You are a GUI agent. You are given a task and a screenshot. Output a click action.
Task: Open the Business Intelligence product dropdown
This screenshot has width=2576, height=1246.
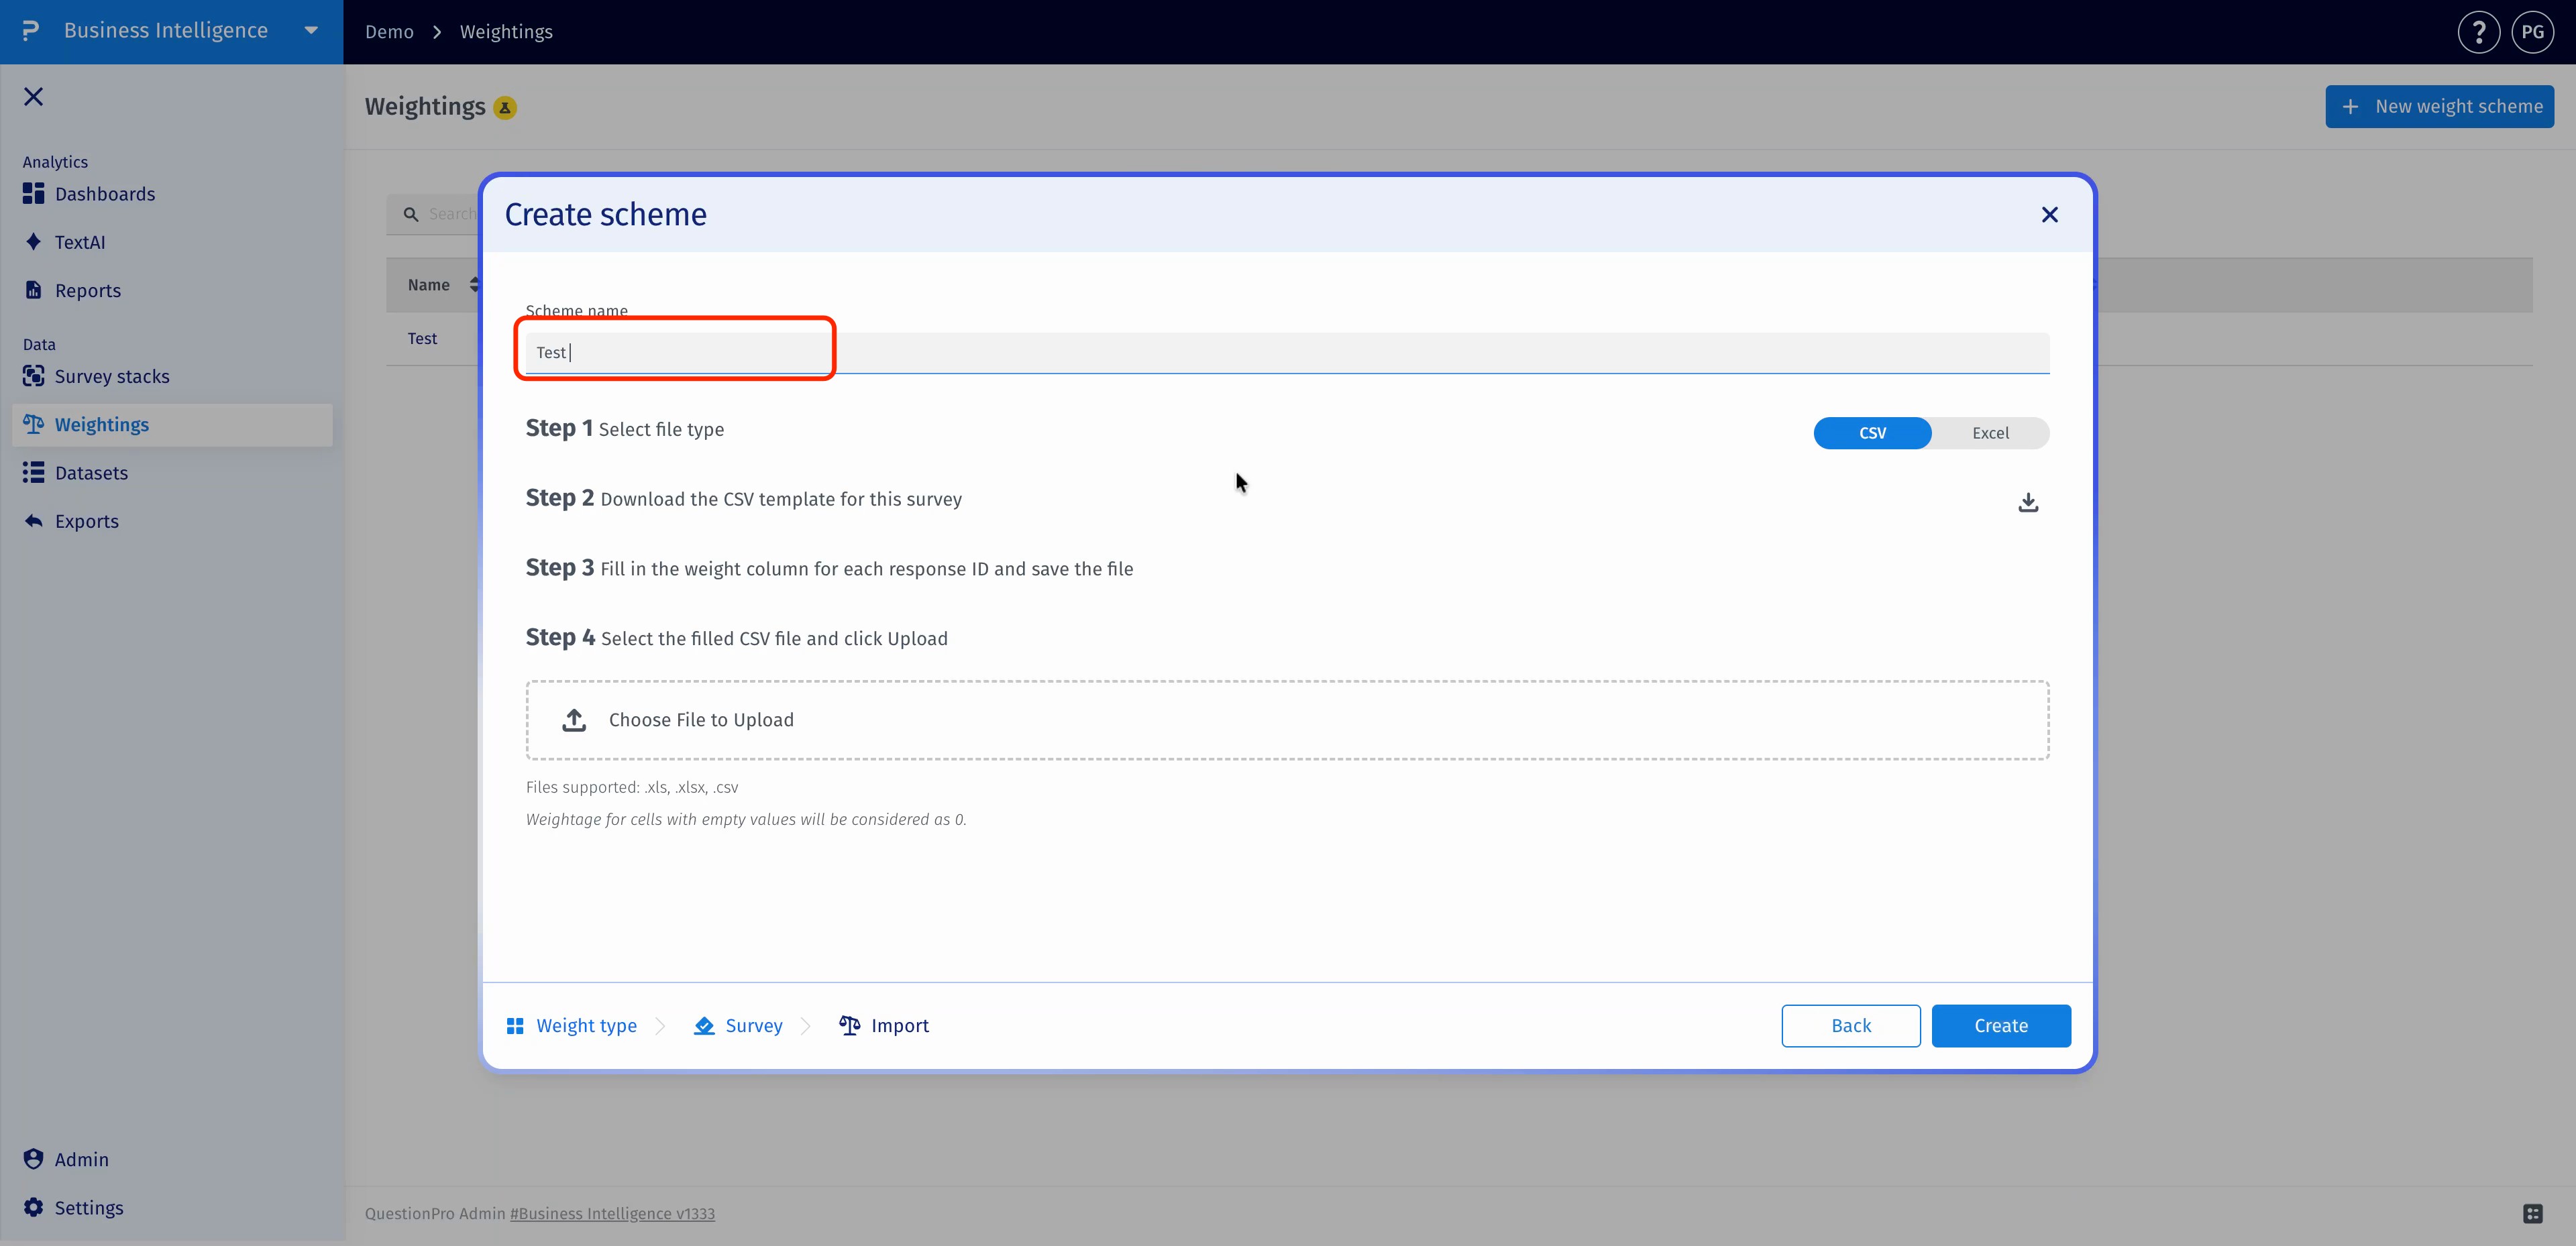(311, 31)
